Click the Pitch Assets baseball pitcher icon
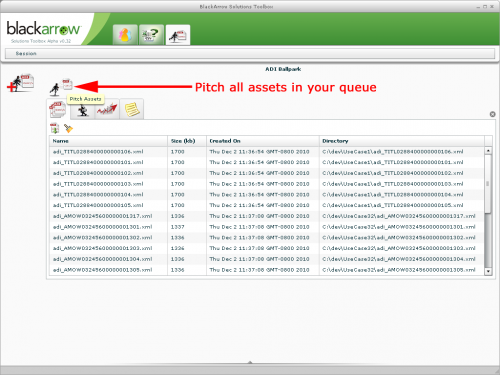500x375 pixels. (x=61, y=87)
